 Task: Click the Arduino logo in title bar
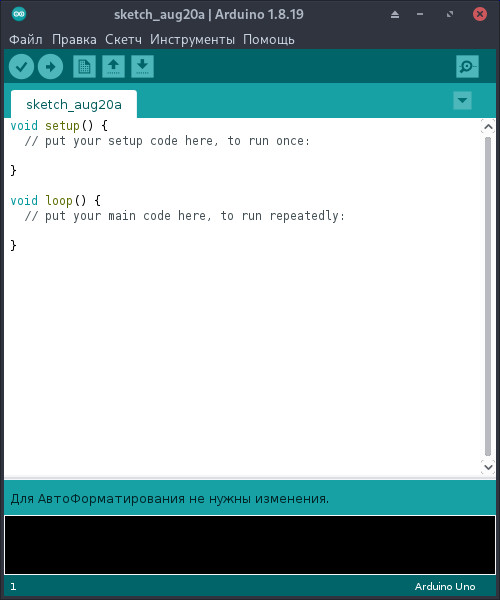pyautogui.click(x=19, y=15)
